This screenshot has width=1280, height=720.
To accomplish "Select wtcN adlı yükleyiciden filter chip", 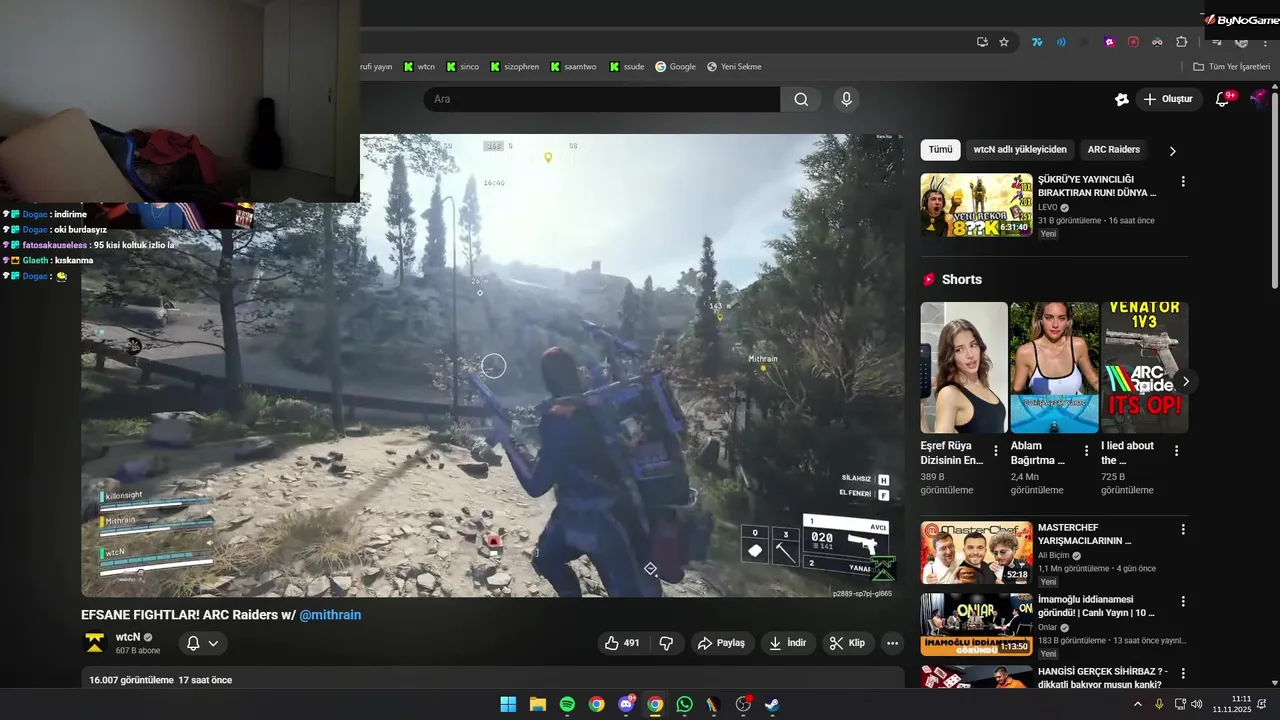I will [1020, 150].
